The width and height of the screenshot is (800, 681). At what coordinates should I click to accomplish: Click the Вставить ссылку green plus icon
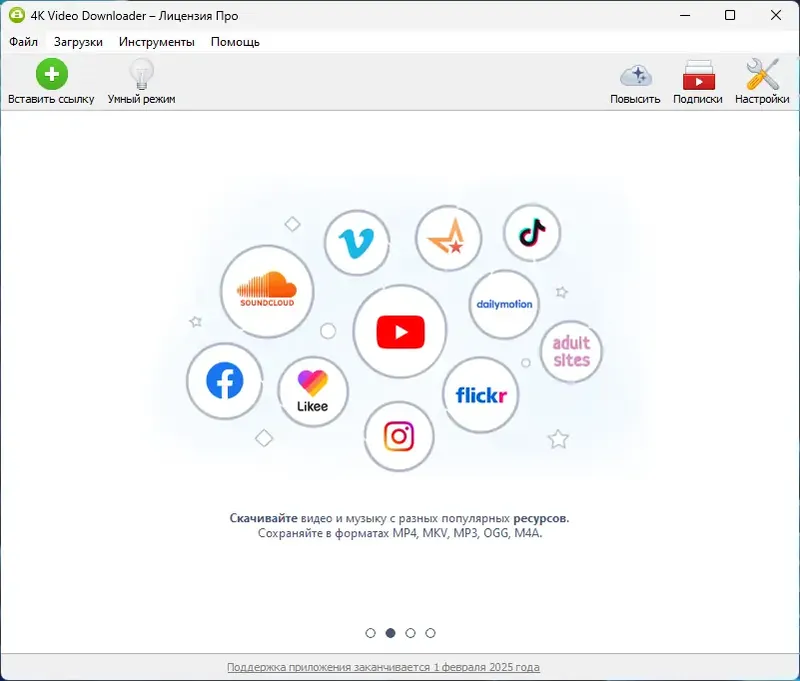[51, 73]
